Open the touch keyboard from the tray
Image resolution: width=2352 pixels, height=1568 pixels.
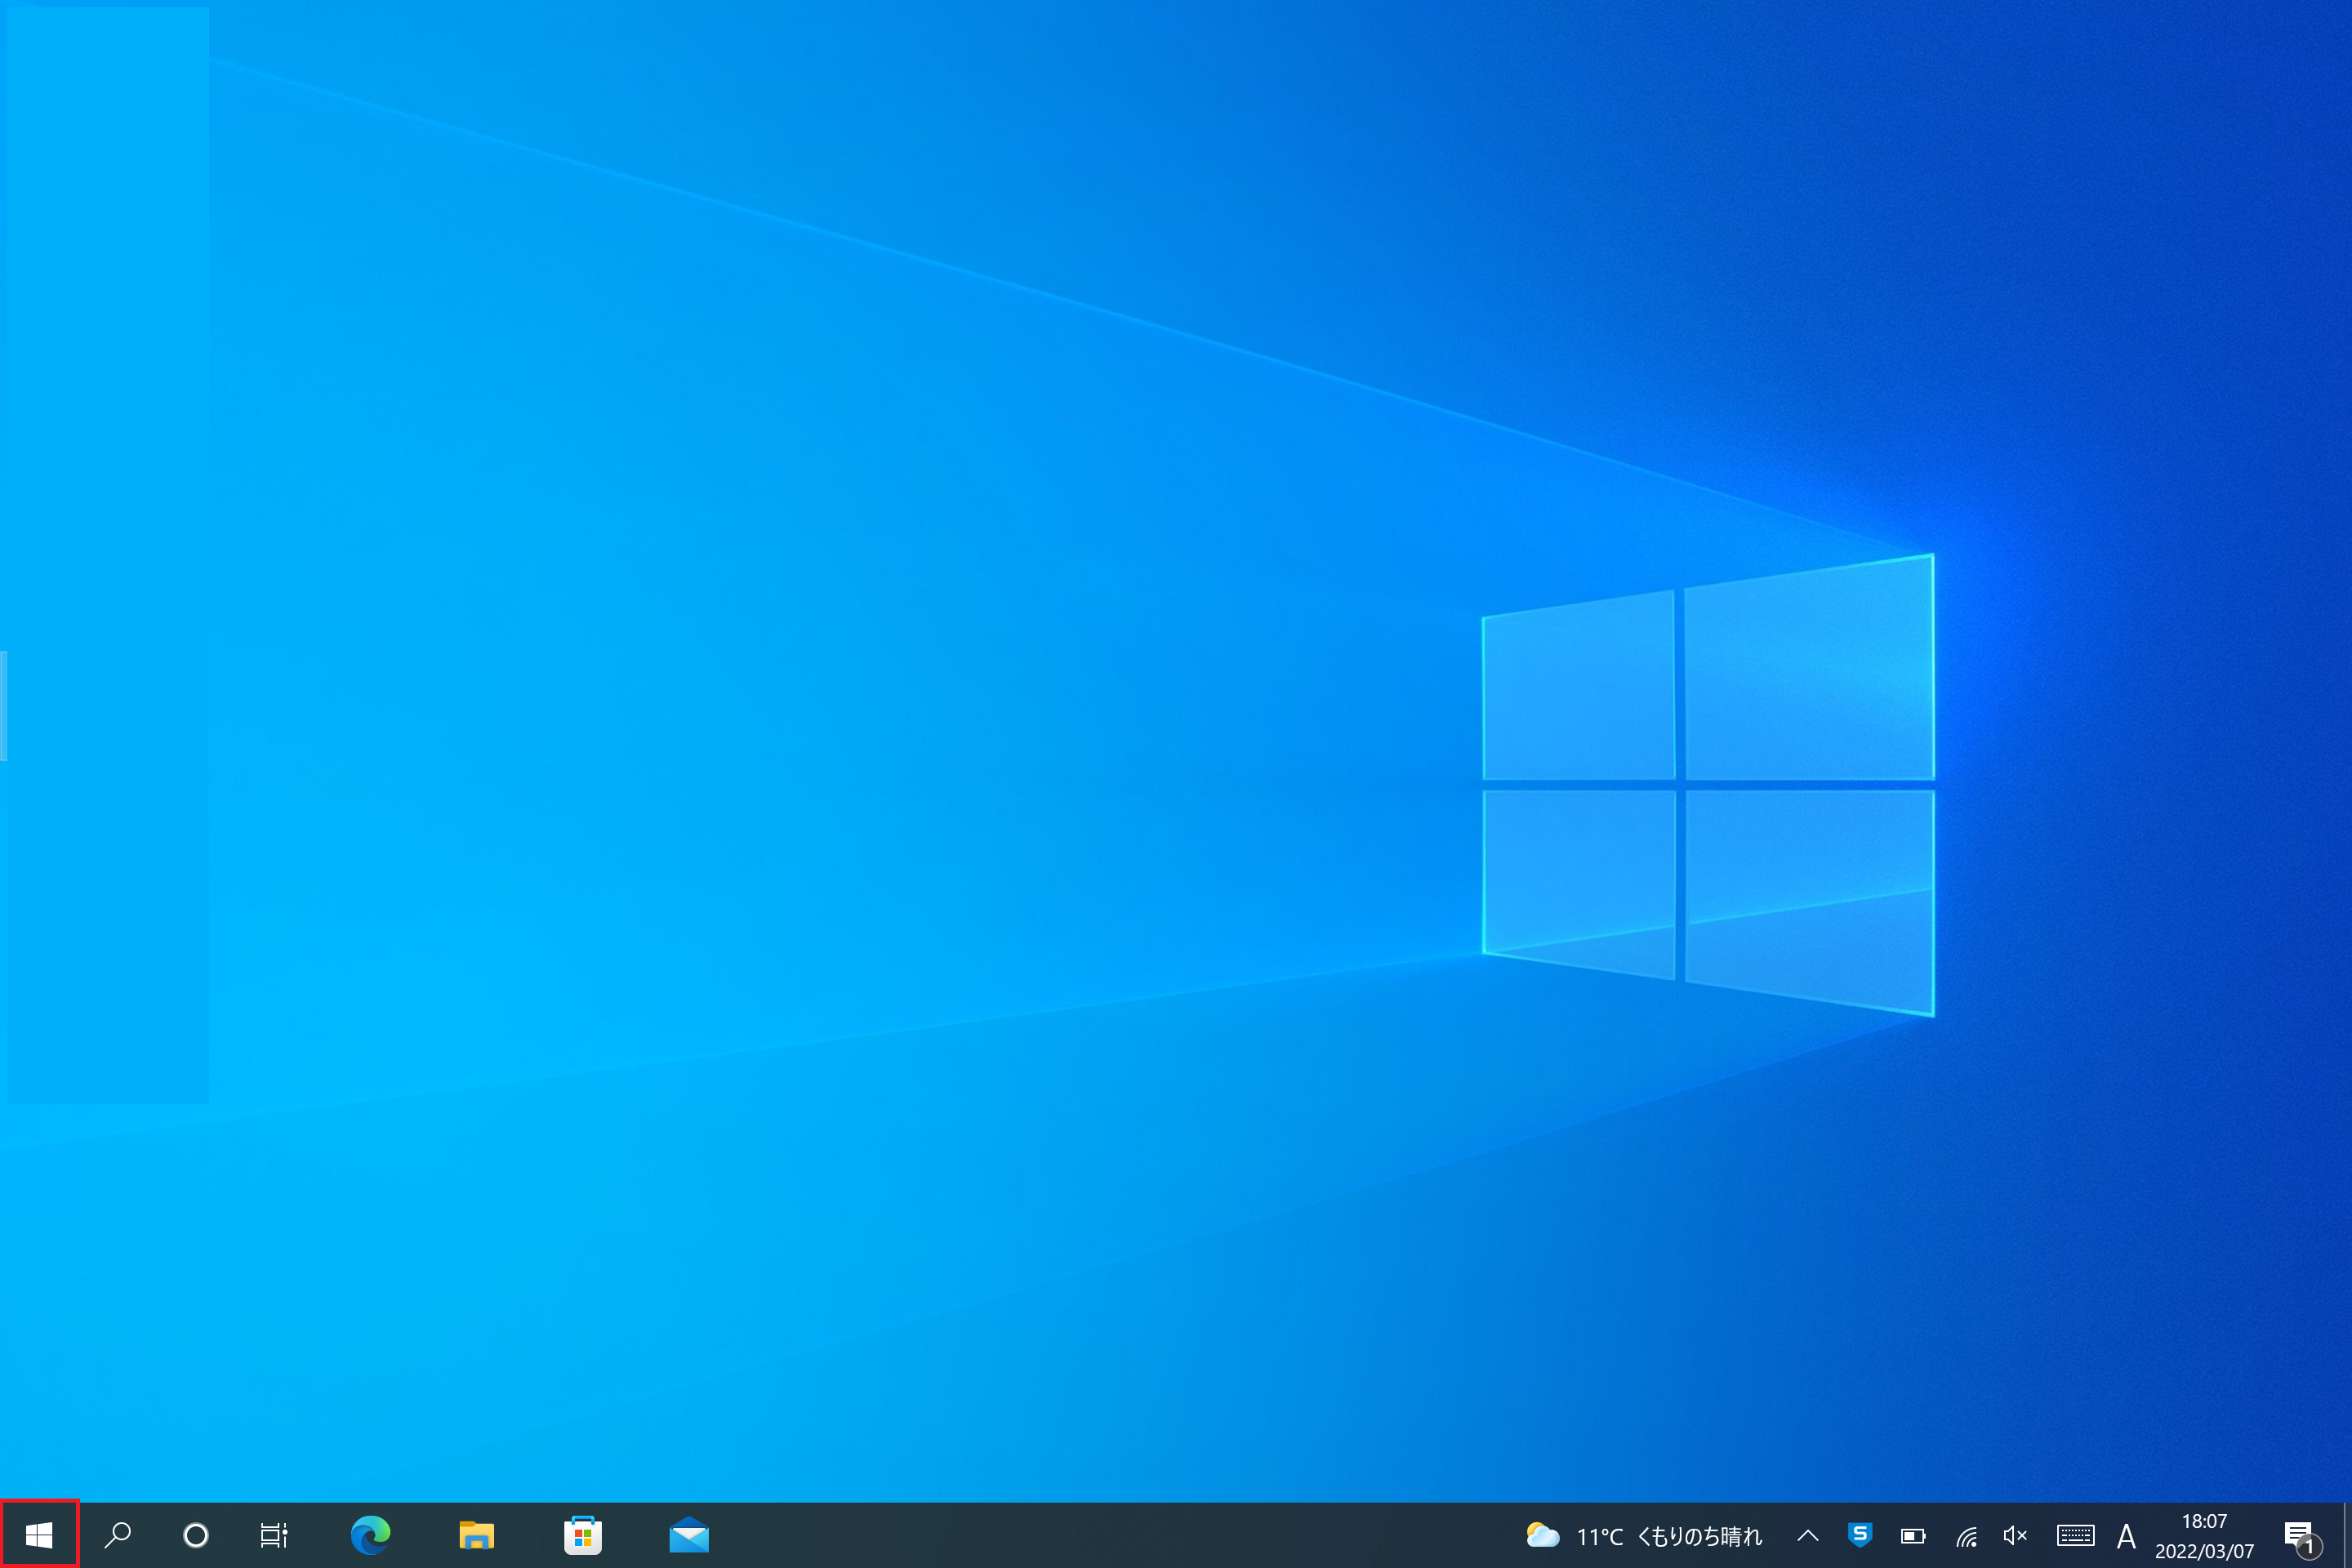[2076, 1535]
